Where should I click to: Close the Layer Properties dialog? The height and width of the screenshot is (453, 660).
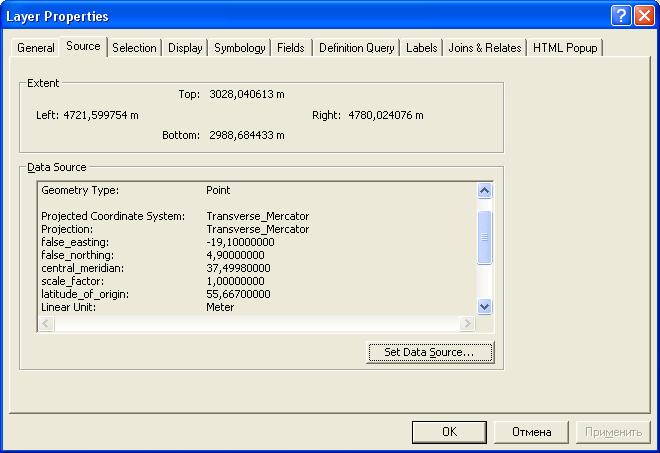[643, 17]
